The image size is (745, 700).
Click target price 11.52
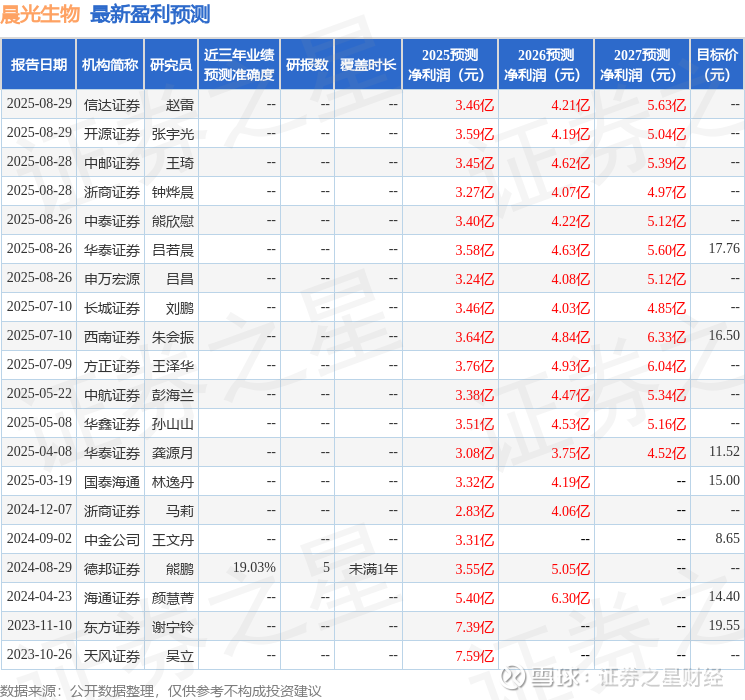[x=724, y=451]
